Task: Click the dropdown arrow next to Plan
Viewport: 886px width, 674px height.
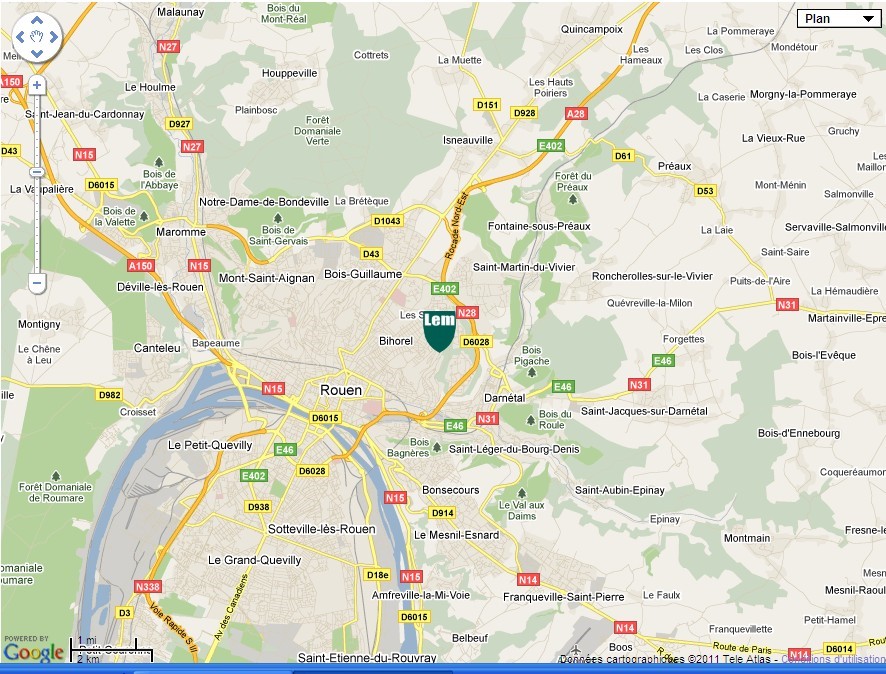Action: [866, 19]
